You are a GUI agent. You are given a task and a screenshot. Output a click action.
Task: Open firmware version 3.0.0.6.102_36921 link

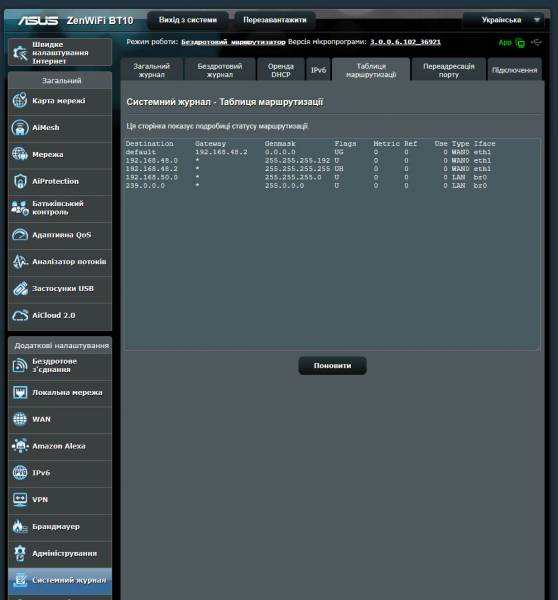(x=405, y=42)
